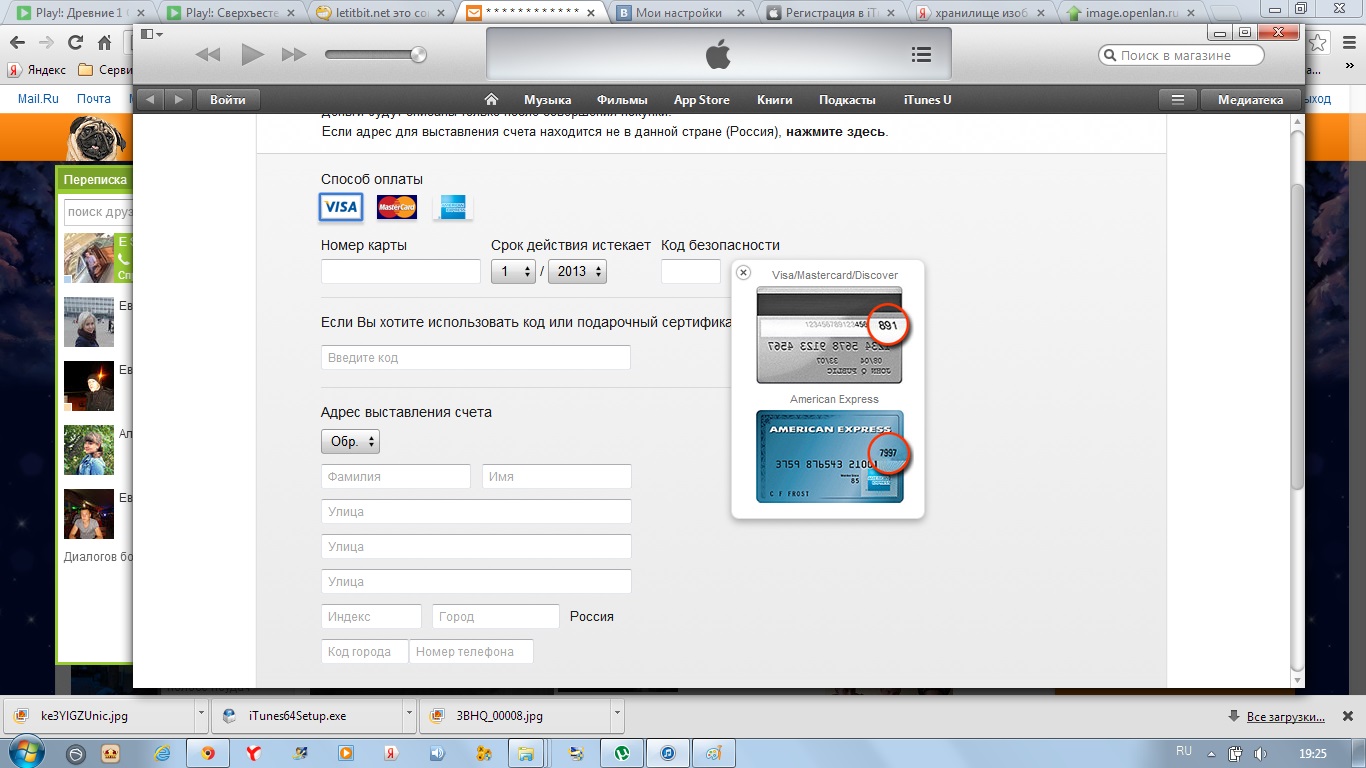Open Internet Explorer from taskbar
The height and width of the screenshot is (768, 1366).
(x=164, y=753)
